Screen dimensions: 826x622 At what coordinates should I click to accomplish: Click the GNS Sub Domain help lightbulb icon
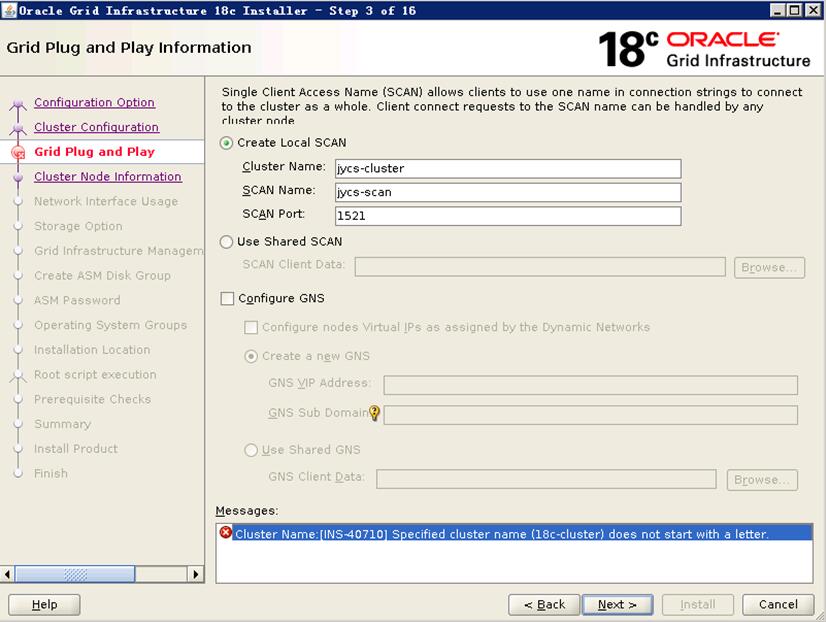(x=374, y=412)
